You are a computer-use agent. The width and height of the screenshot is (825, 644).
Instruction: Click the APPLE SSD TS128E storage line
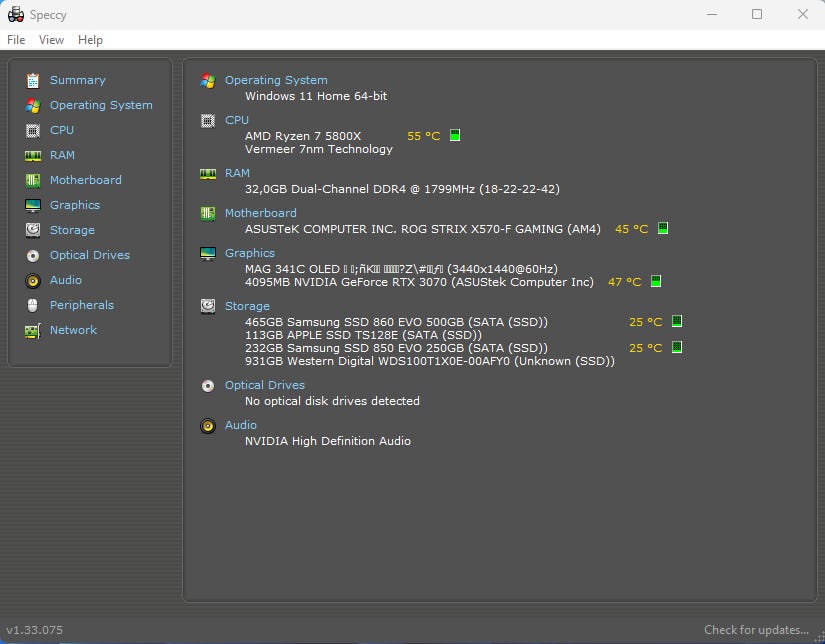coord(363,335)
